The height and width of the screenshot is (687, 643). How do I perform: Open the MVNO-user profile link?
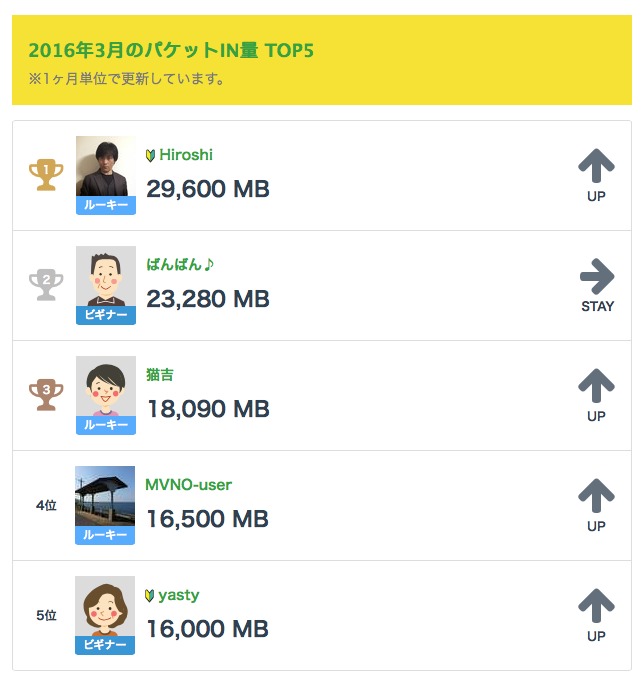189,485
